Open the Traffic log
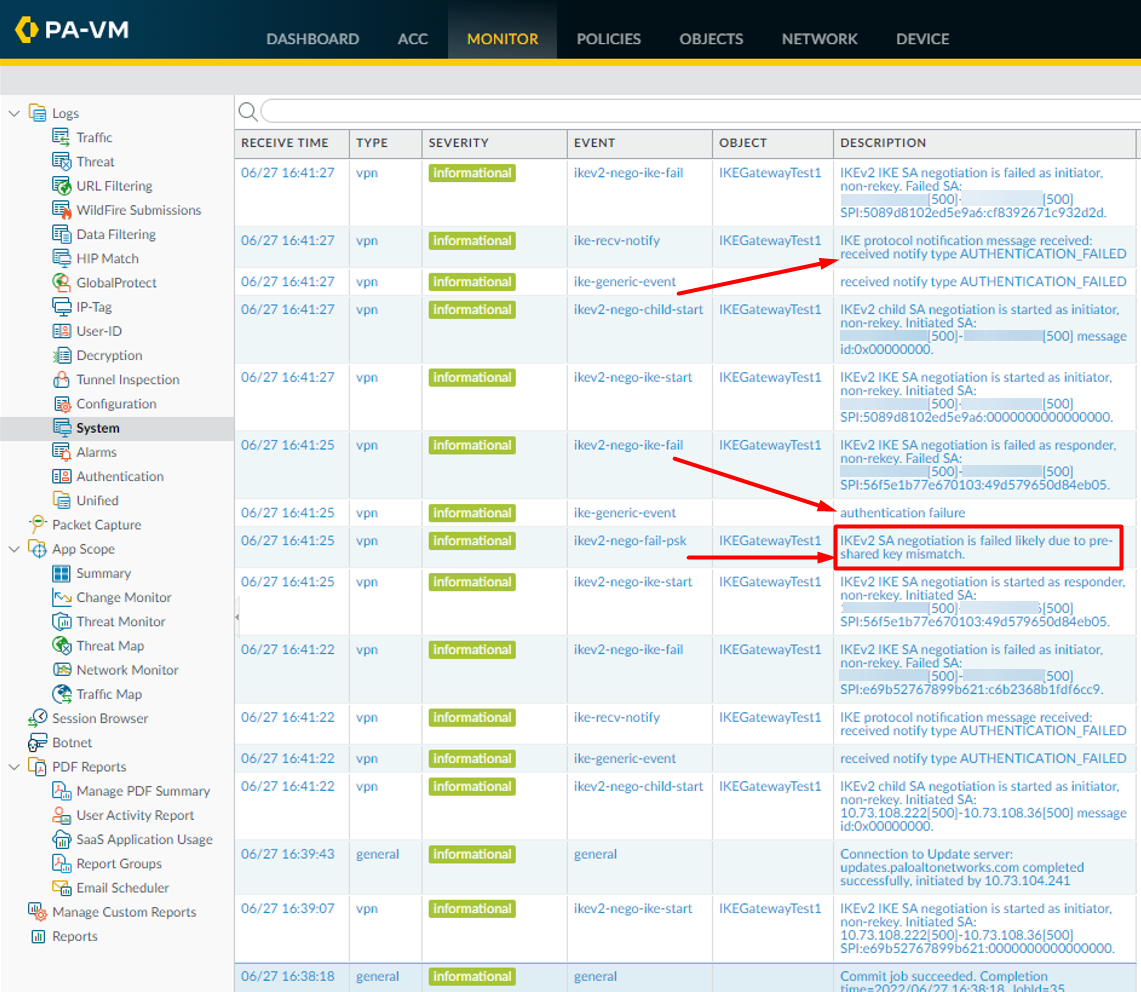1141x992 pixels. coord(94,137)
